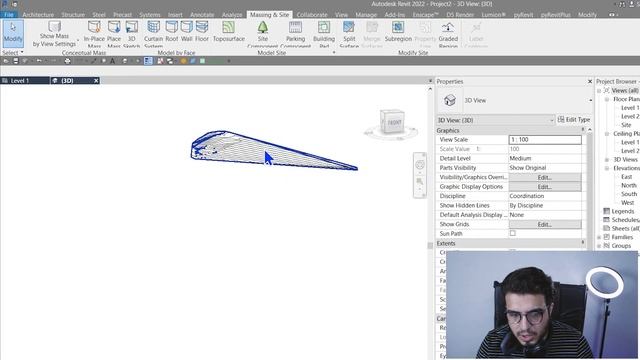This screenshot has width=640, height=360.
Task: Expand the 3D Views tree node
Action: [x=607, y=160]
